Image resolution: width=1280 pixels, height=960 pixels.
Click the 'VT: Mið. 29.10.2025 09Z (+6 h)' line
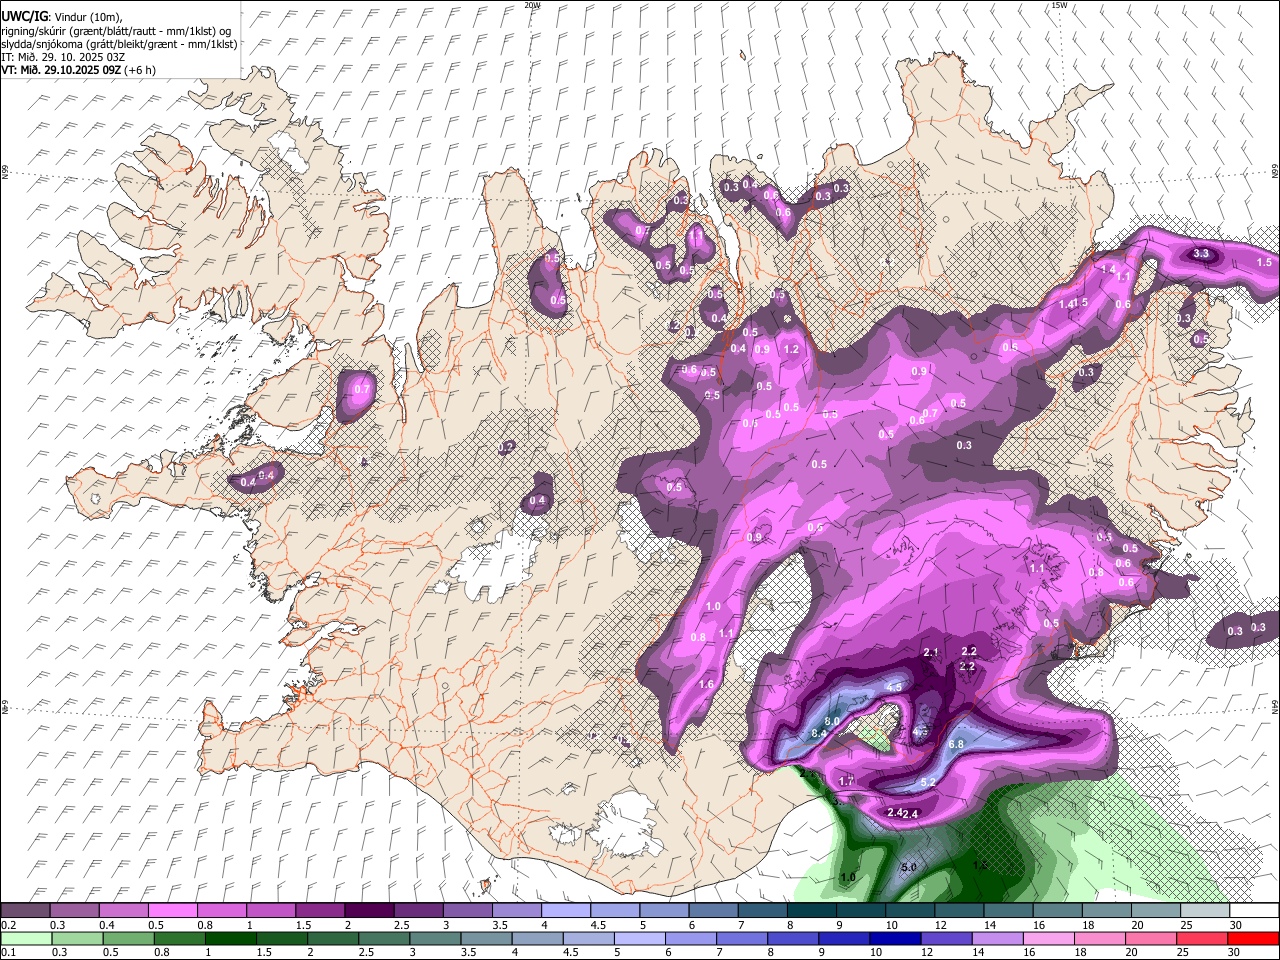click(x=79, y=70)
